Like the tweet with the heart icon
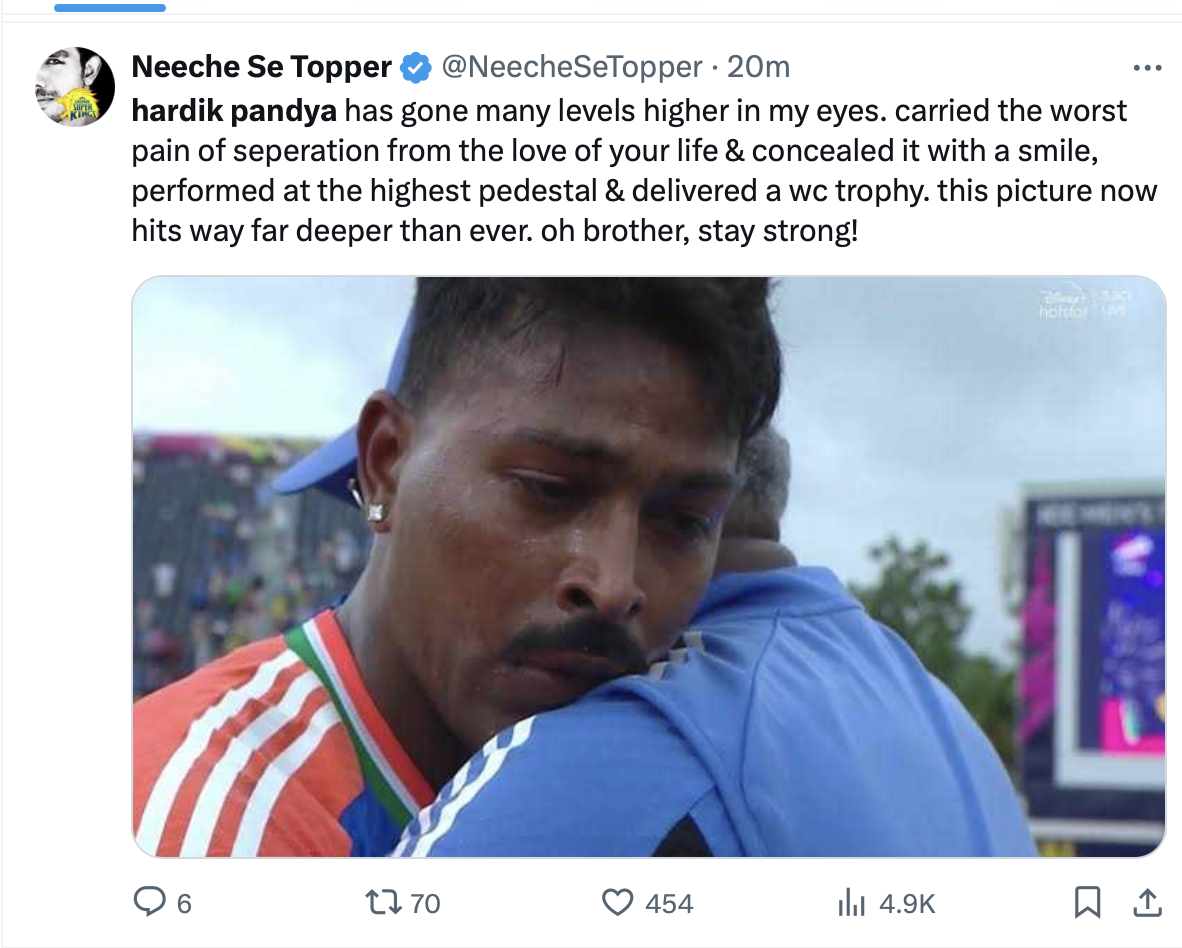 (618, 903)
